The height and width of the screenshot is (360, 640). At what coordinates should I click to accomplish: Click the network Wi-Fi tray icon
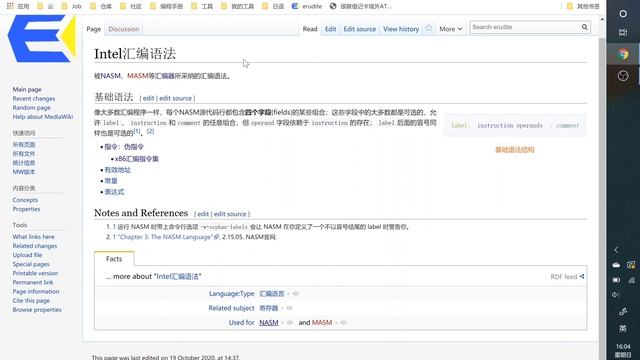(631, 280)
